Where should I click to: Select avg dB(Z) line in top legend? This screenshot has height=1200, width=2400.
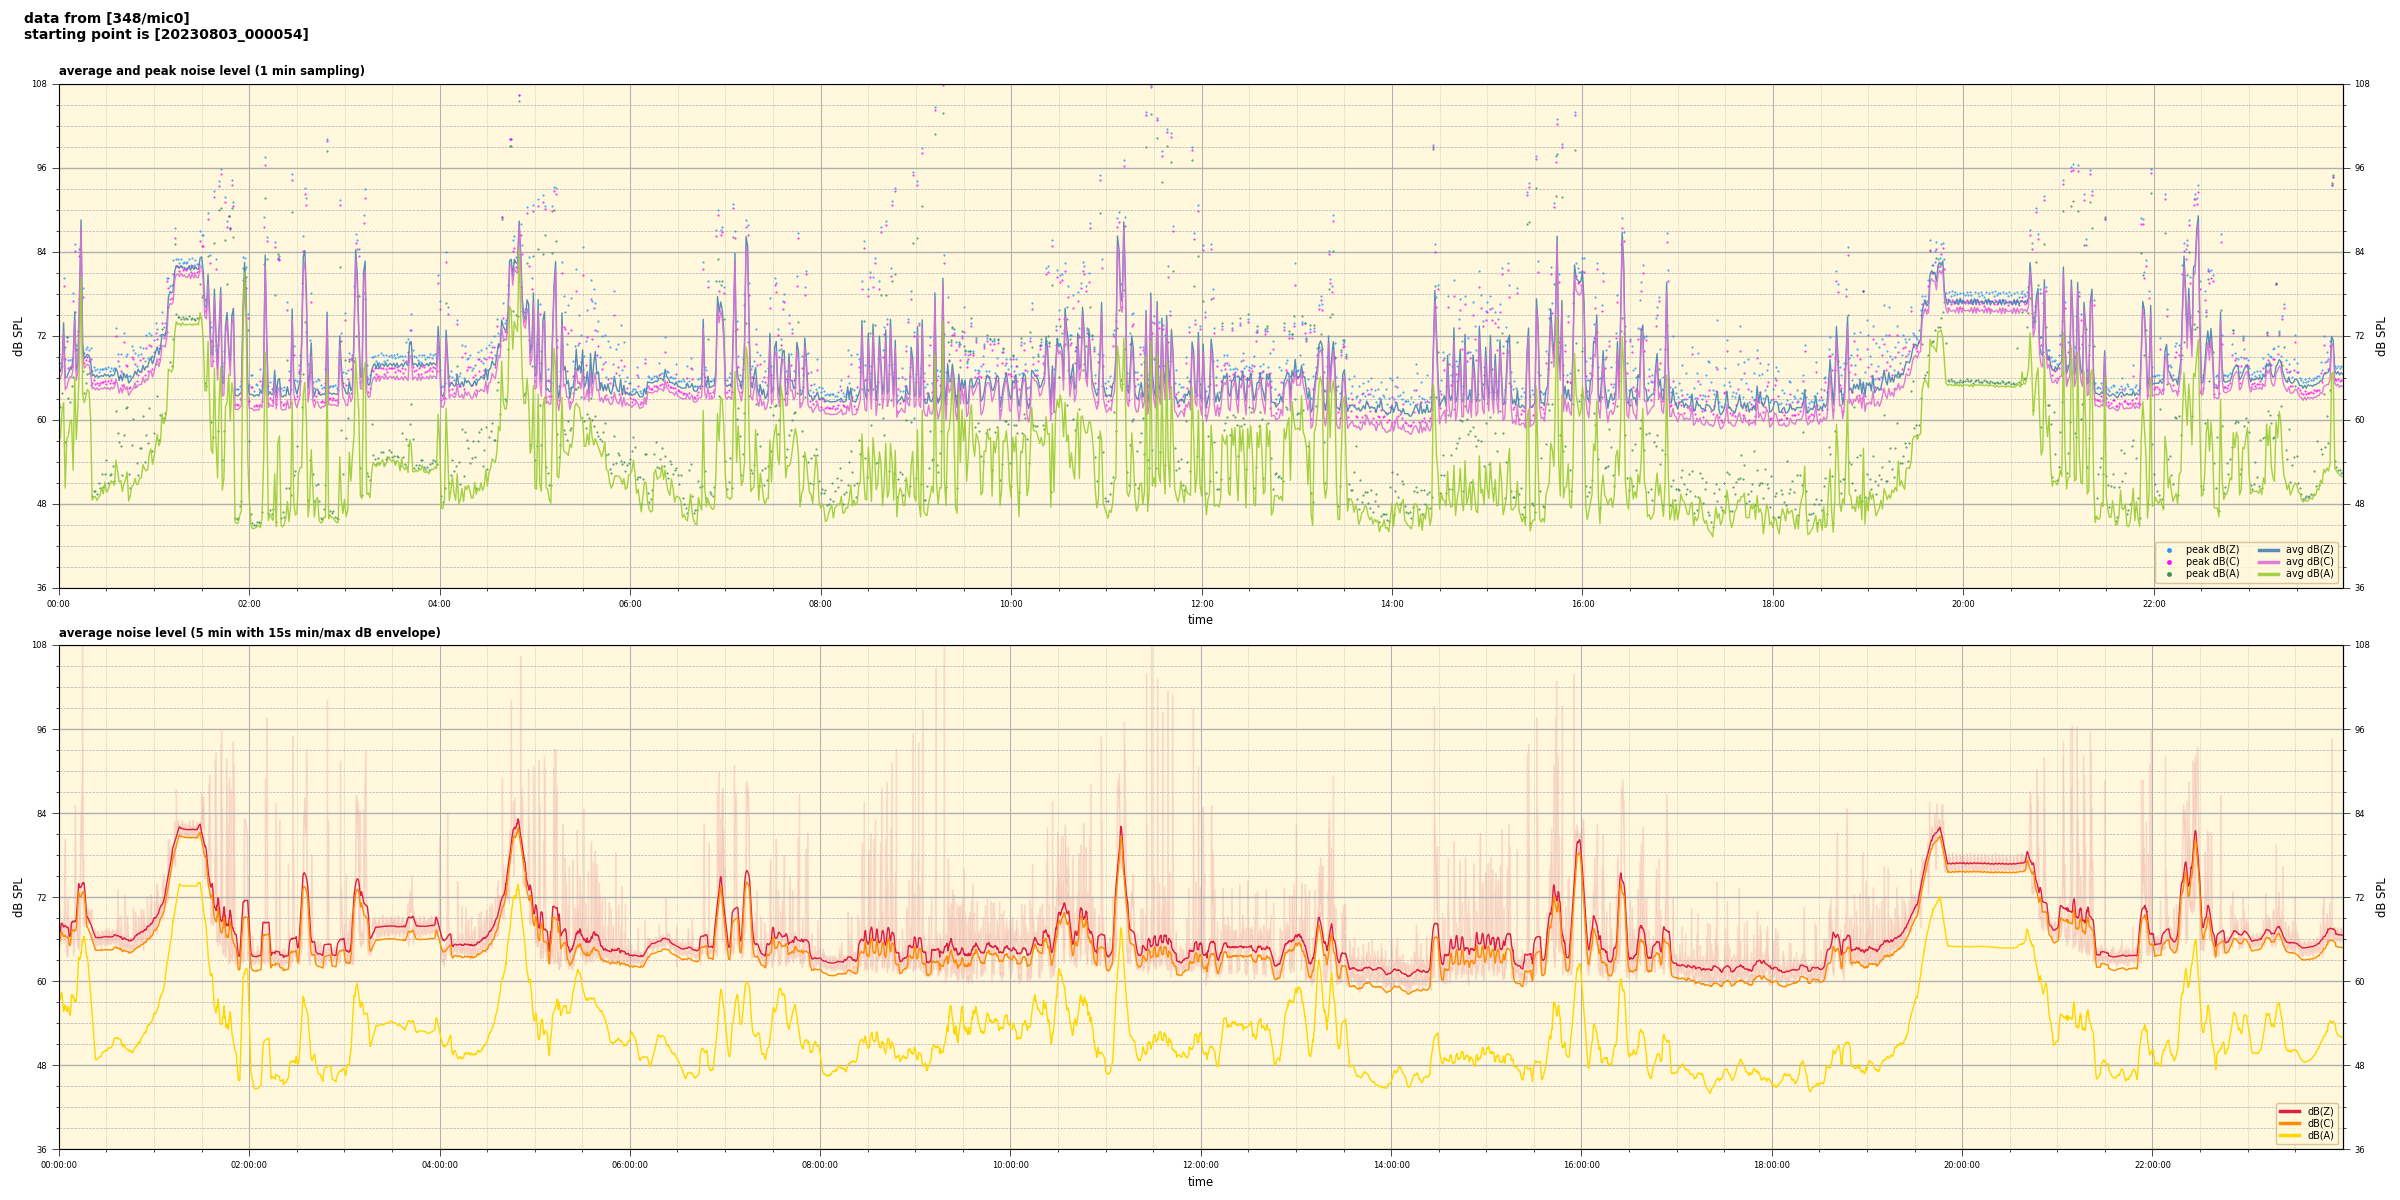(x=2269, y=550)
